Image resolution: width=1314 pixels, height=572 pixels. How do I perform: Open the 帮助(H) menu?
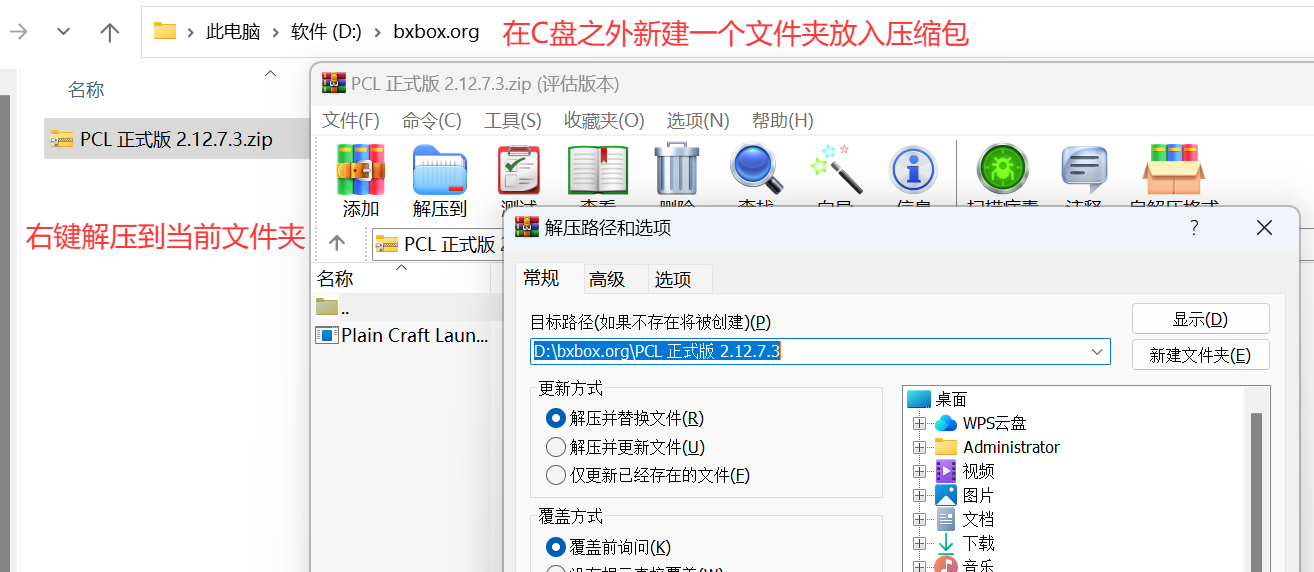(x=782, y=120)
